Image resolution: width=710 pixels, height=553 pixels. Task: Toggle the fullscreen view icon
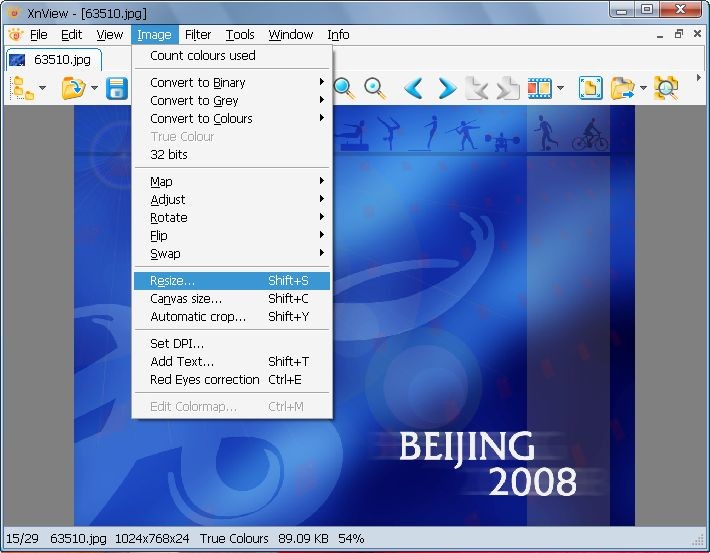590,88
